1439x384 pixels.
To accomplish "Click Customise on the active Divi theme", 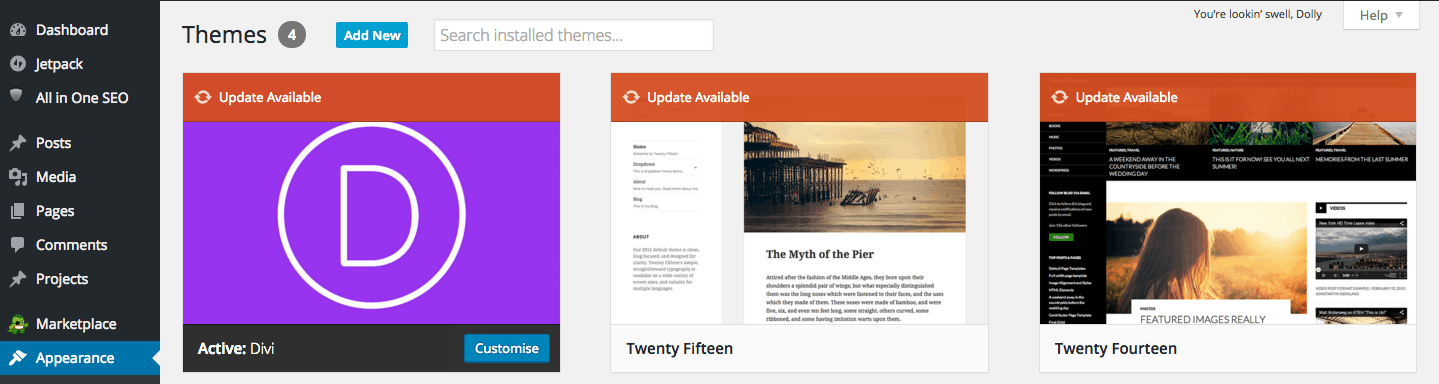I will coord(506,348).
